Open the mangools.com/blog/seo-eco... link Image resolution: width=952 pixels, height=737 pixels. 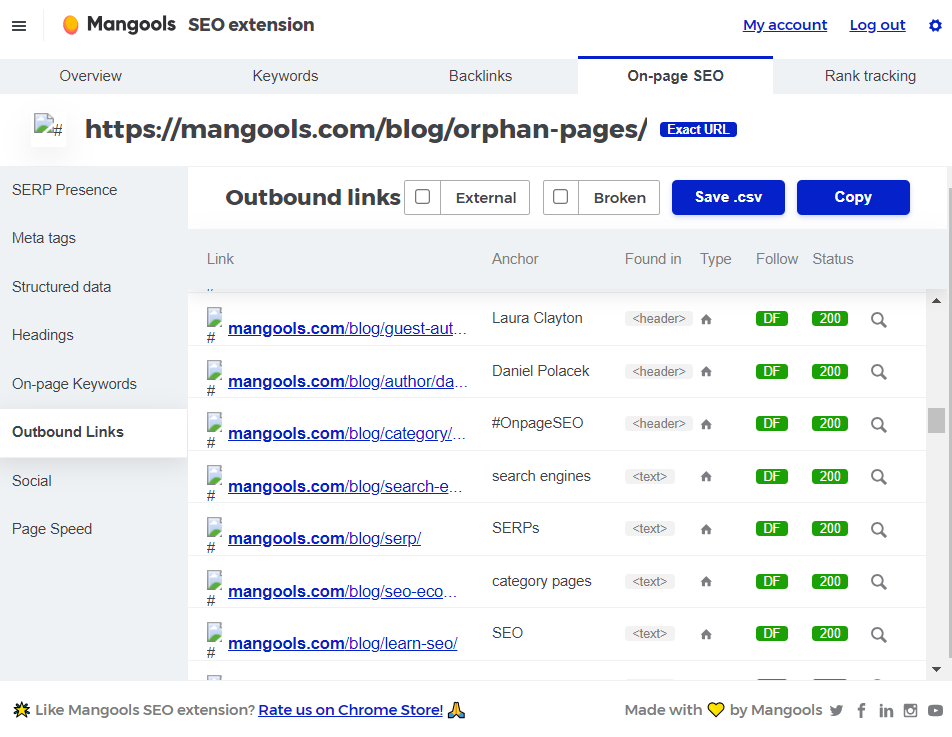pos(342,591)
